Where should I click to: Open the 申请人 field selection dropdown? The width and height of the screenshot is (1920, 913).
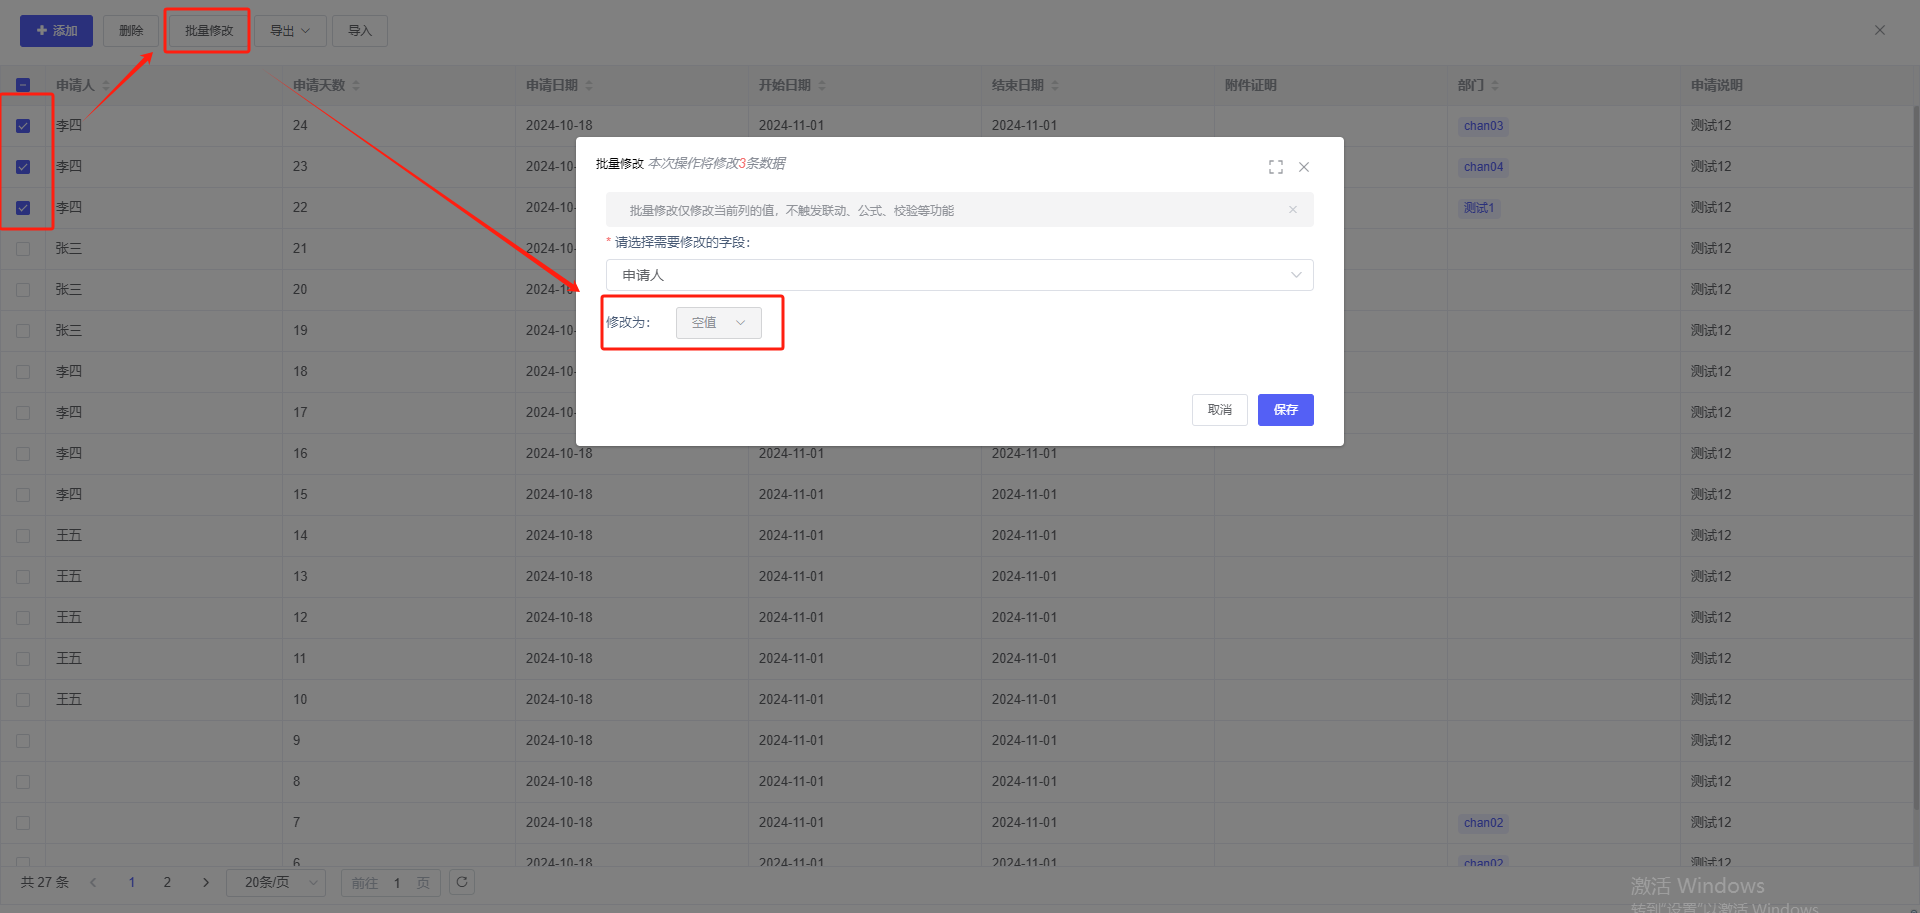point(959,275)
